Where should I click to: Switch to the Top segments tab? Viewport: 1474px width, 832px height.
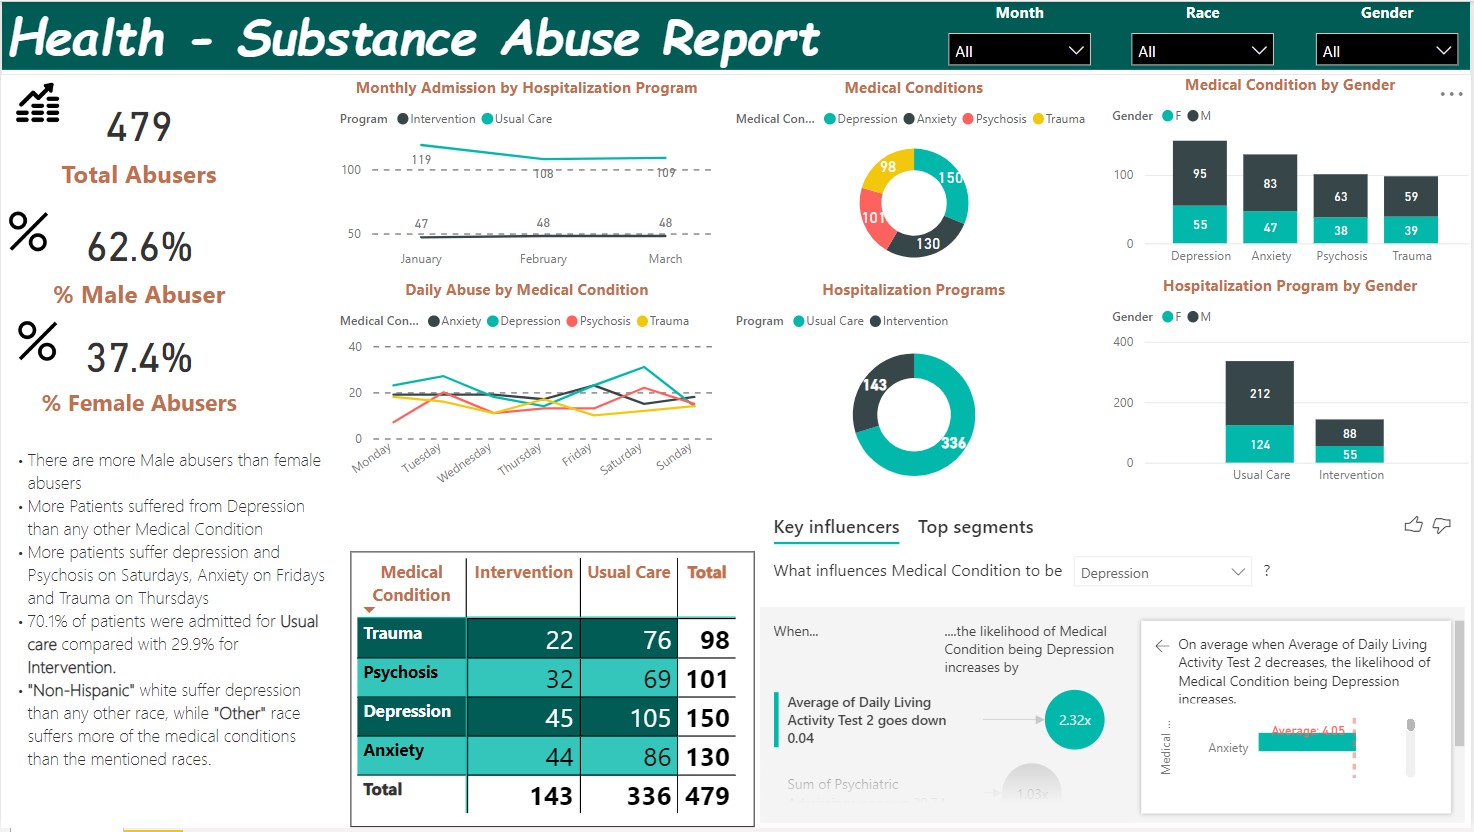point(975,527)
